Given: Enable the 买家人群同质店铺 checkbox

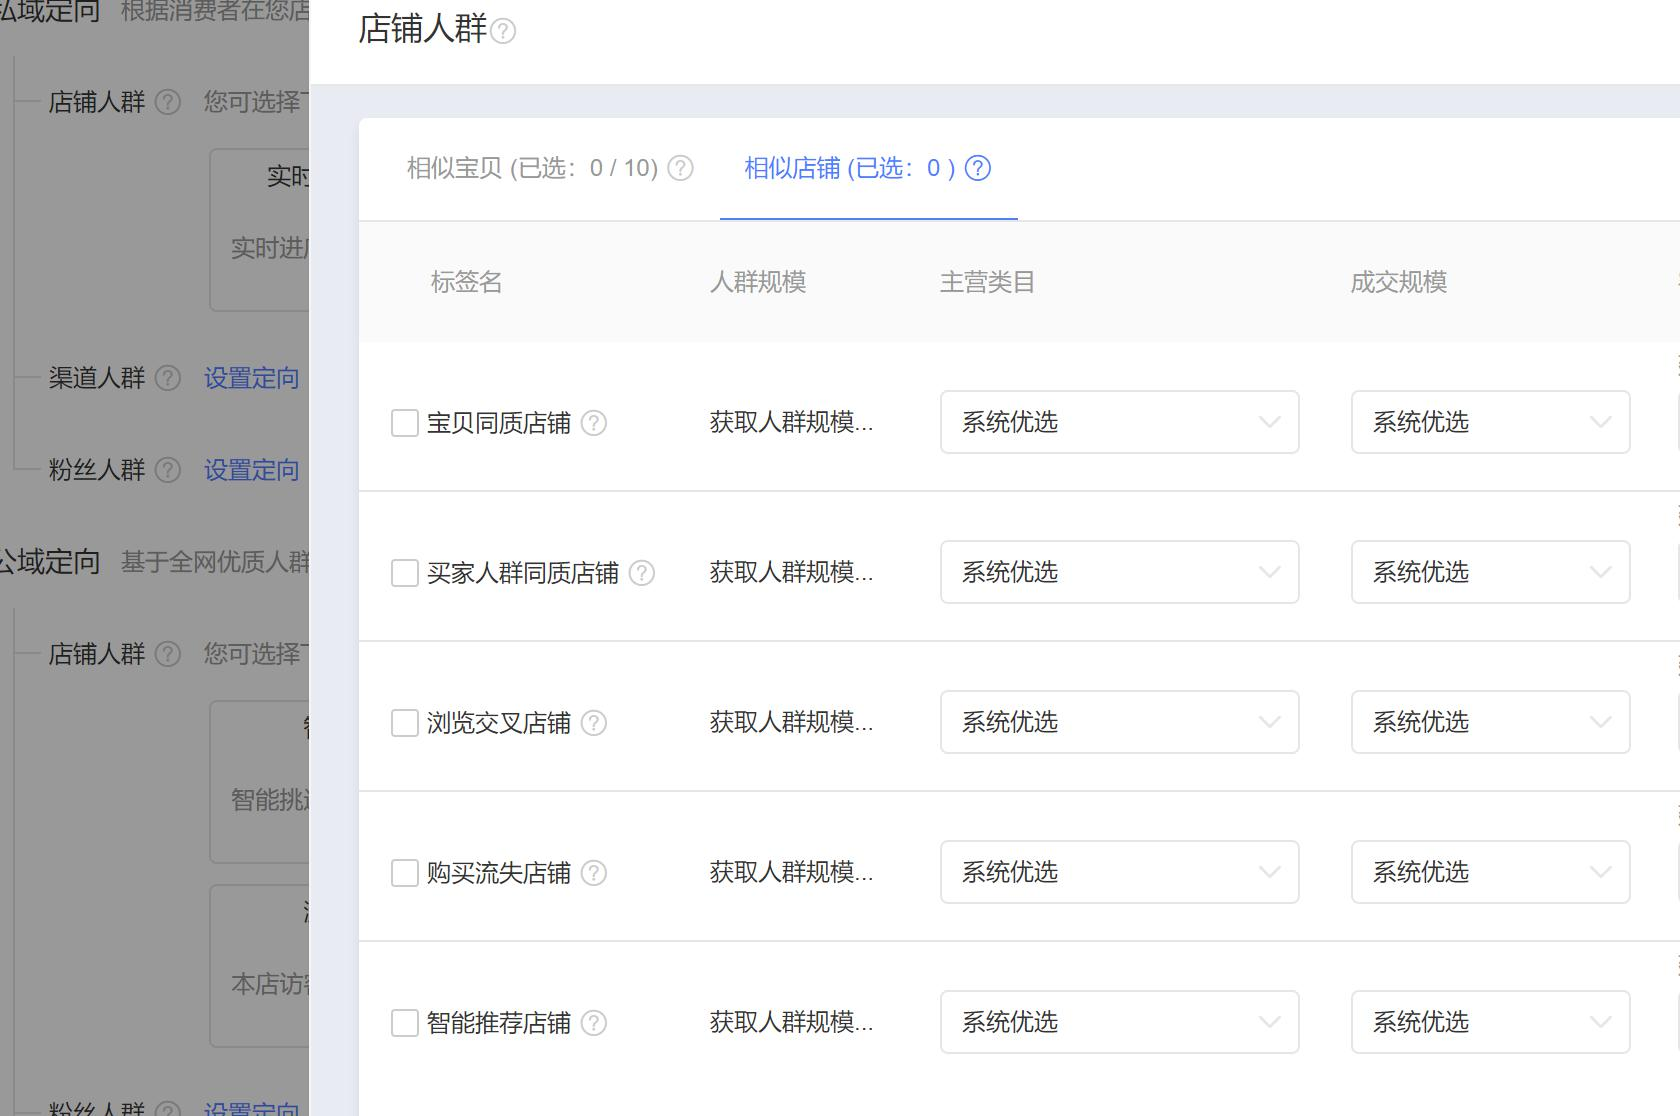Looking at the screenshot, I should (x=405, y=573).
